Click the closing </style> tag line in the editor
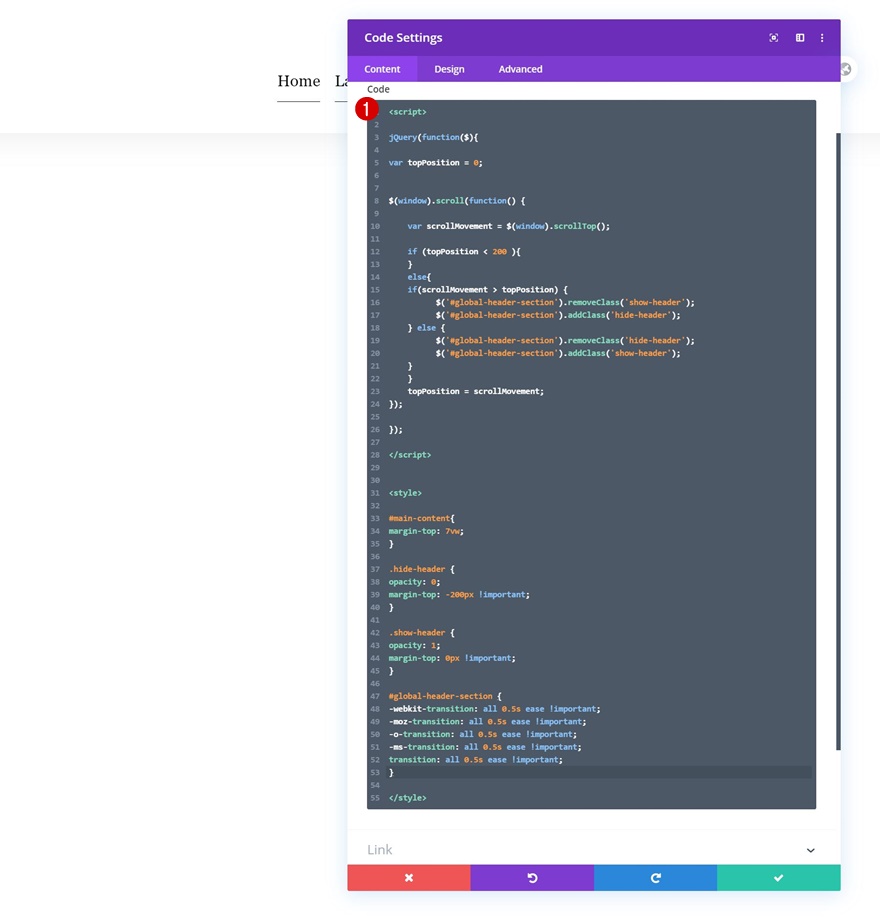This screenshot has width=880, height=920. (408, 798)
